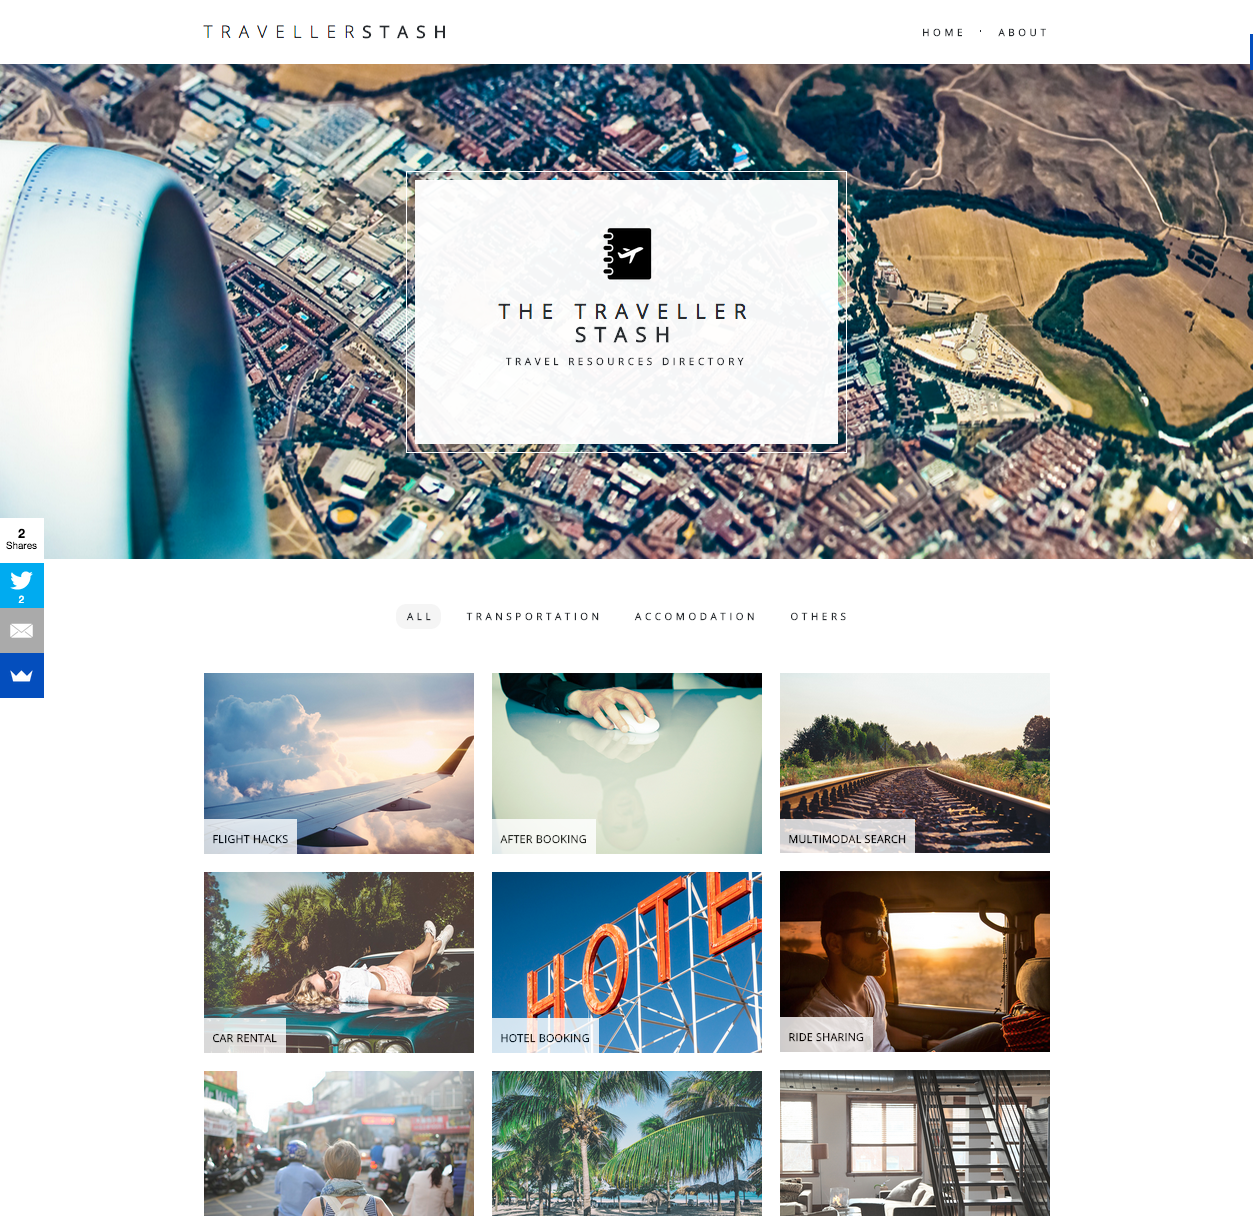Click the Twitter share icon
Screen dimensions: 1253x1216
[22, 585]
